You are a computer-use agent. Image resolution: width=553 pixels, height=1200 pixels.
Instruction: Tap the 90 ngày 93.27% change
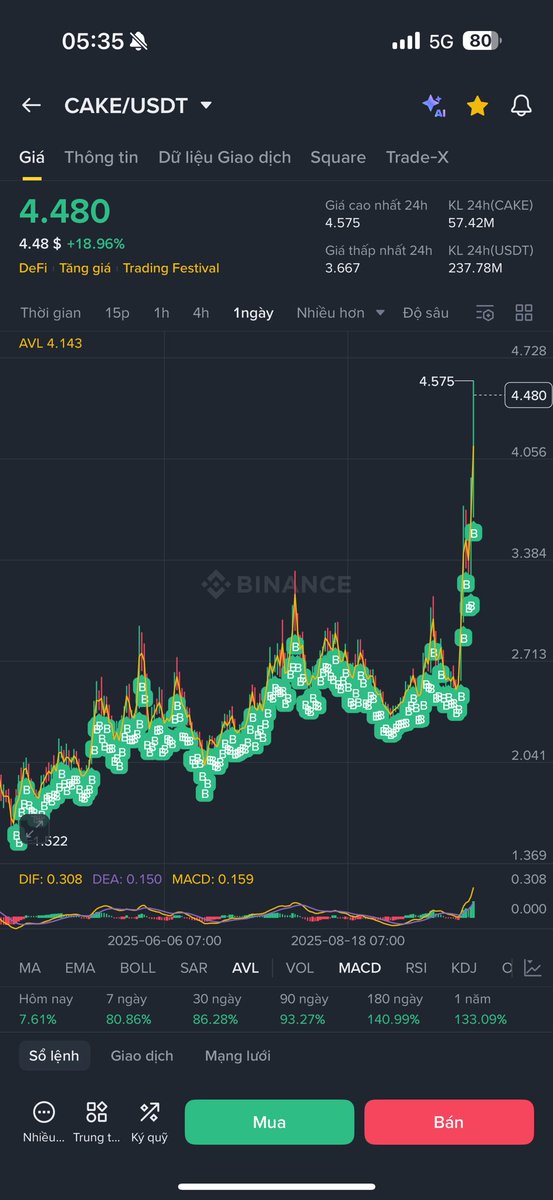[x=304, y=1010]
